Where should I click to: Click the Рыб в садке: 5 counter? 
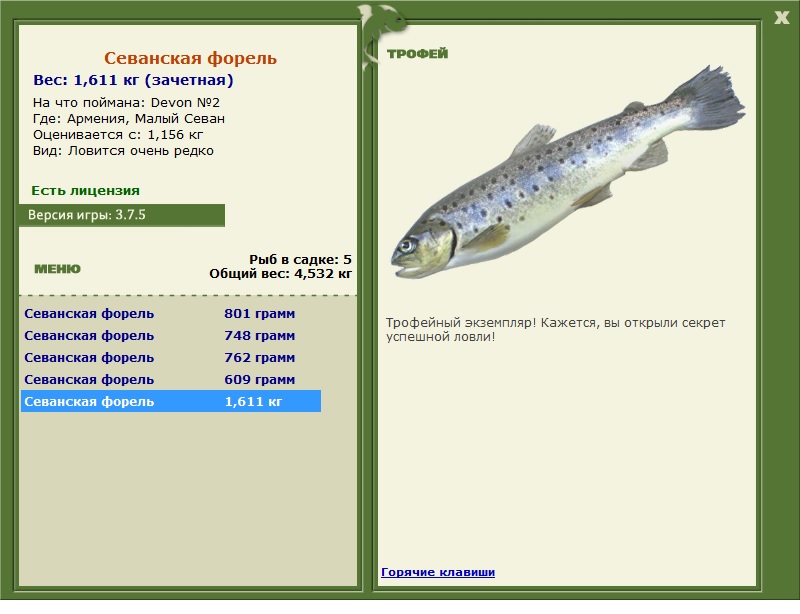pos(301,259)
